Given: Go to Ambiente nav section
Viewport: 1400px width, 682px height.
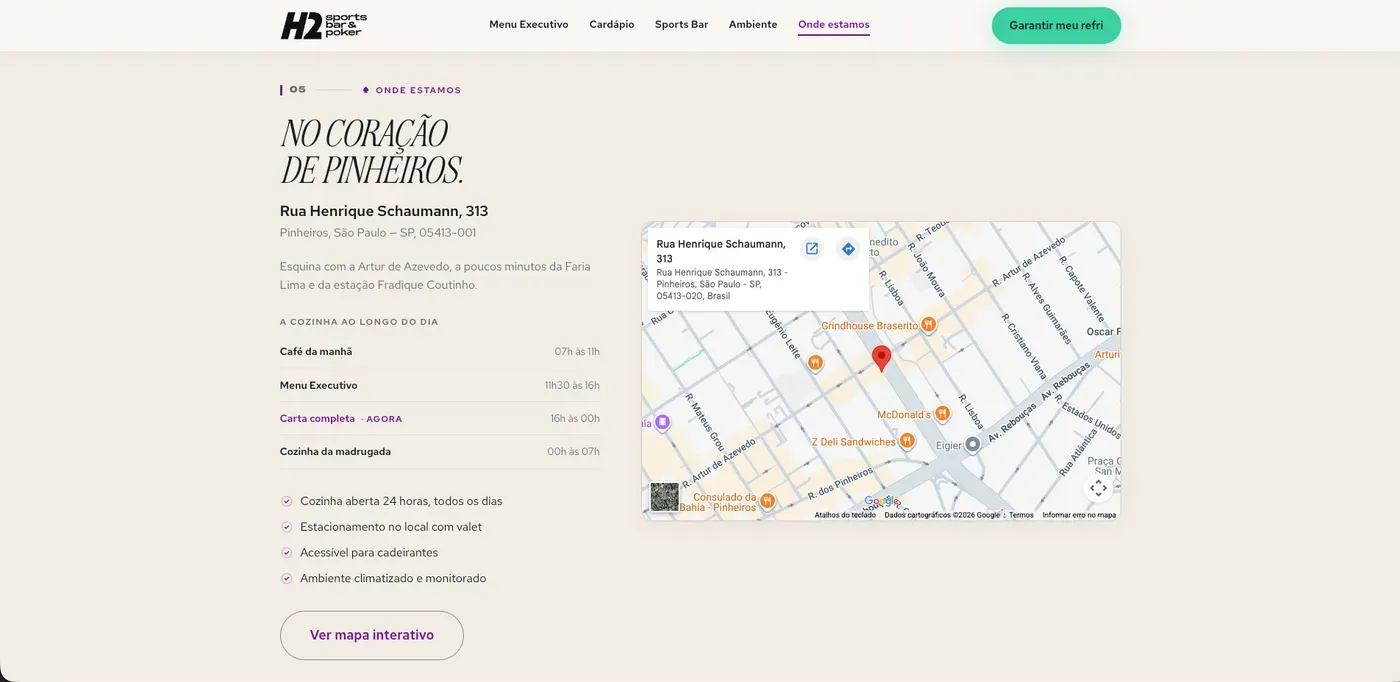Looking at the screenshot, I should tap(753, 25).
